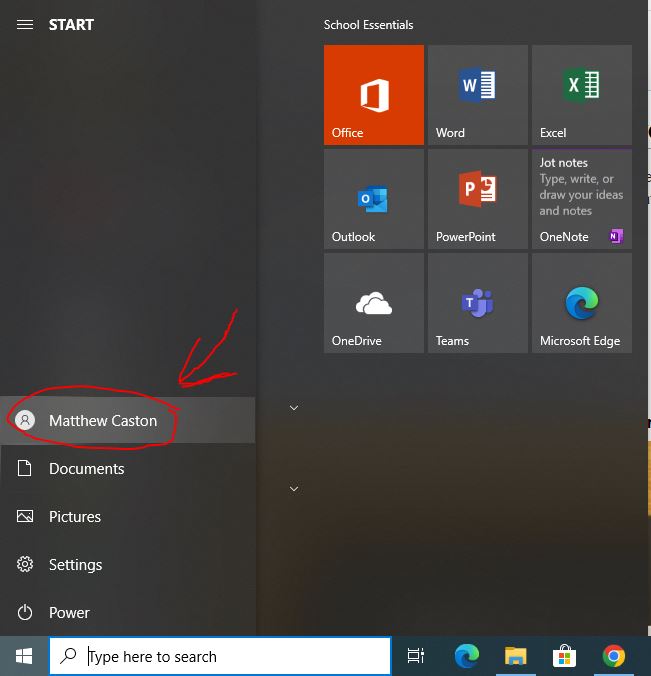Click the School Essentials group title
The width and height of the screenshot is (651, 676).
[x=369, y=25]
